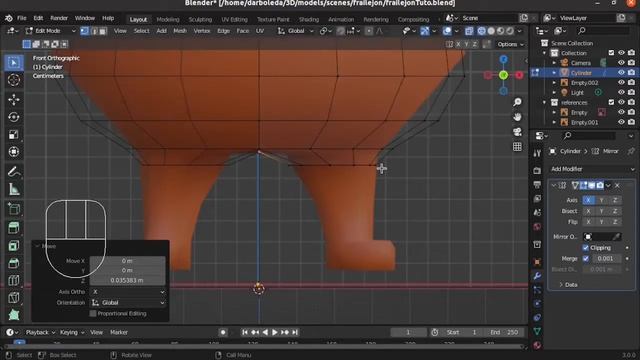Toggle the Clipping checkbox
The height and width of the screenshot is (360, 640).
tap(586, 248)
